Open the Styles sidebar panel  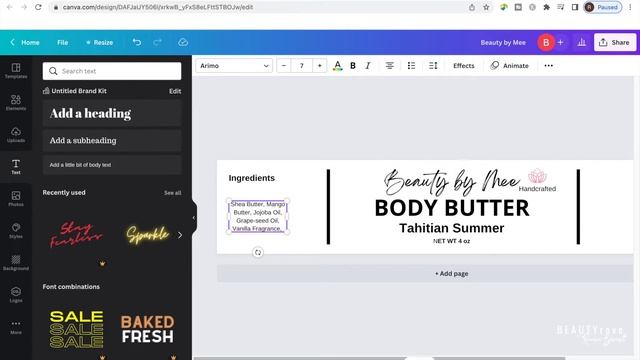16,231
